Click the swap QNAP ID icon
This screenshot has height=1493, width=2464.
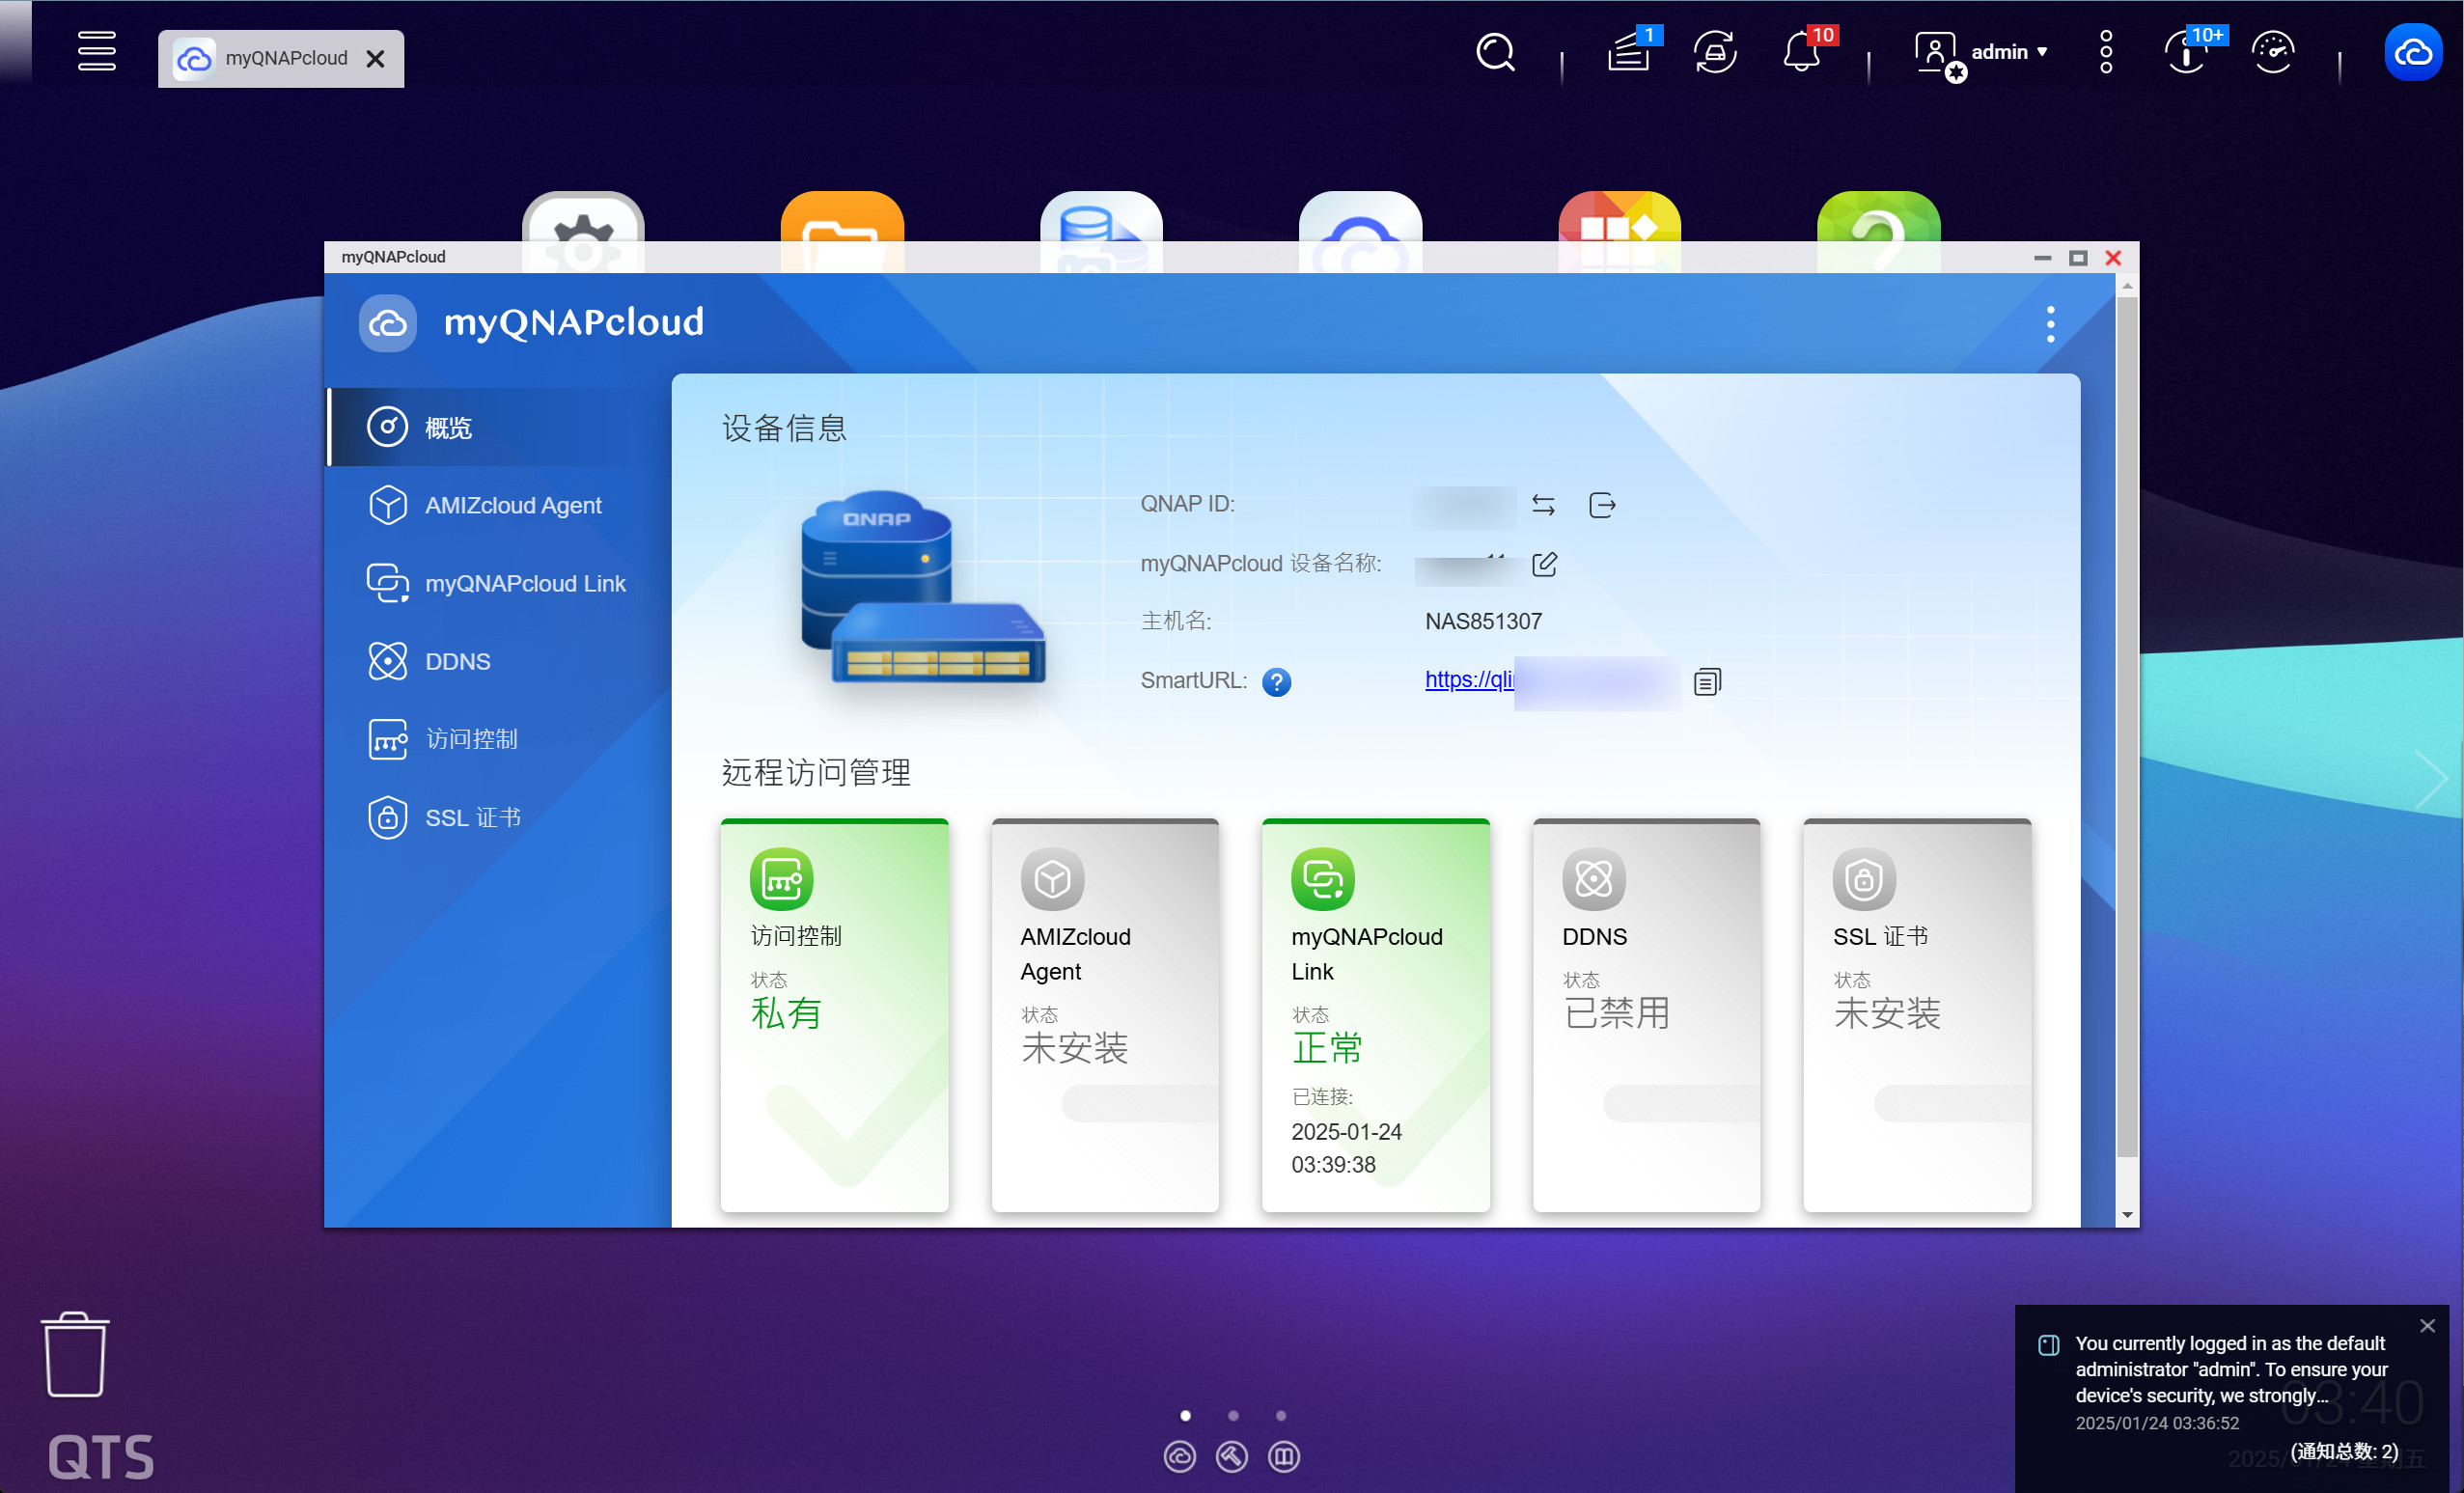(x=1542, y=505)
